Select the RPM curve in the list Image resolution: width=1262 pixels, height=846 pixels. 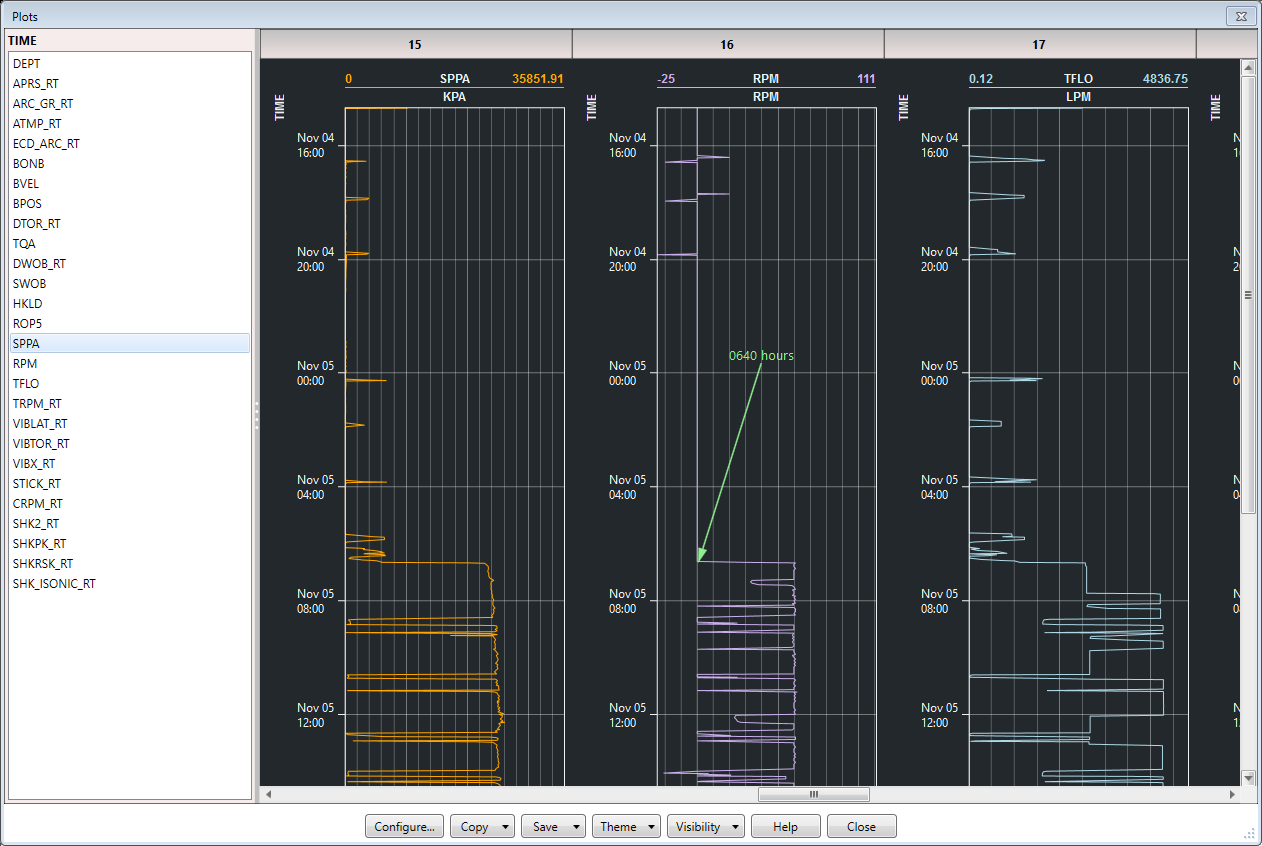click(26, 363)
